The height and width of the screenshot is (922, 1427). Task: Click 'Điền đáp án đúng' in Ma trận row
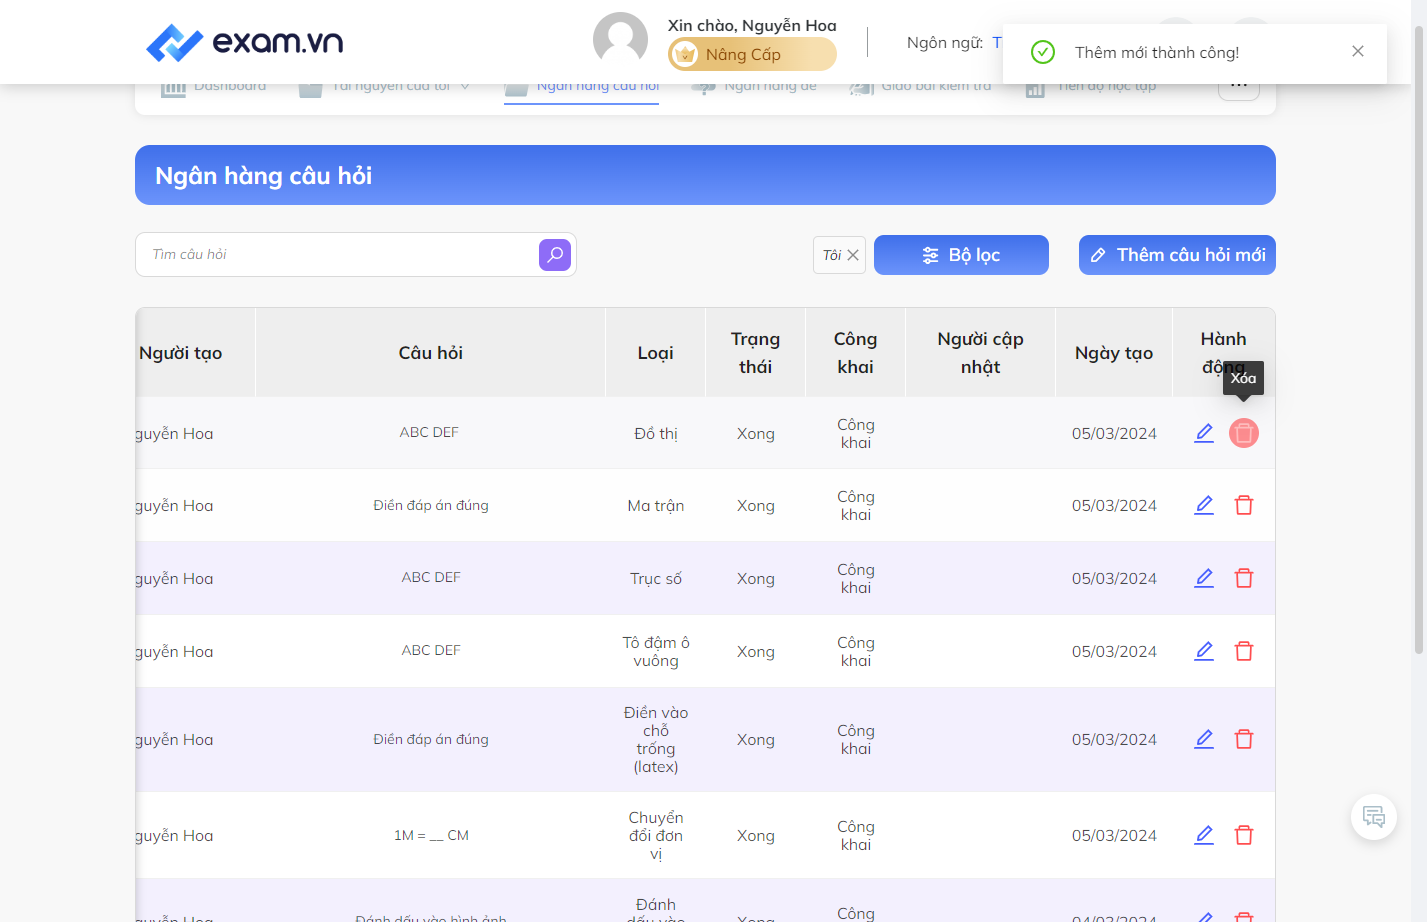pos(431,505)
